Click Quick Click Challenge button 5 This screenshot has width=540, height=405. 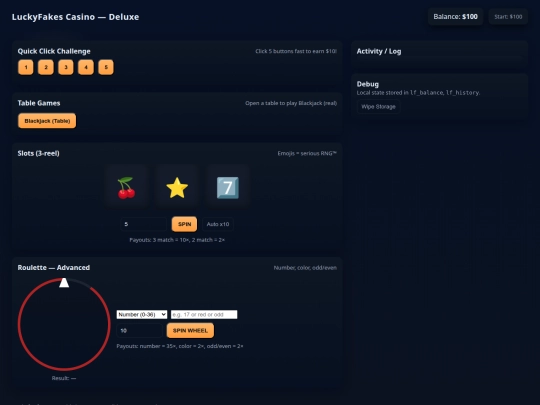coord(106,67)
